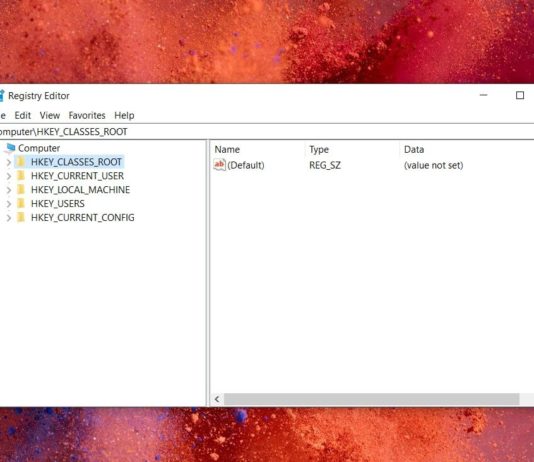Viewport: 534px width, 462px height.
Task: Open the Help menu
Action: (124, 115)
